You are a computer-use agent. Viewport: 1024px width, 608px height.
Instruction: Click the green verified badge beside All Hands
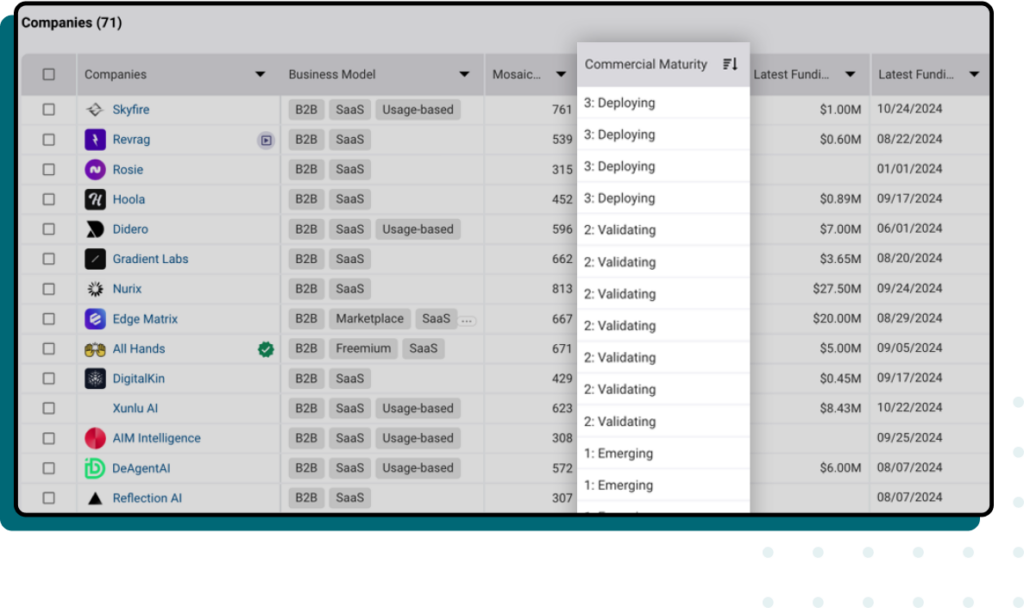265,349
